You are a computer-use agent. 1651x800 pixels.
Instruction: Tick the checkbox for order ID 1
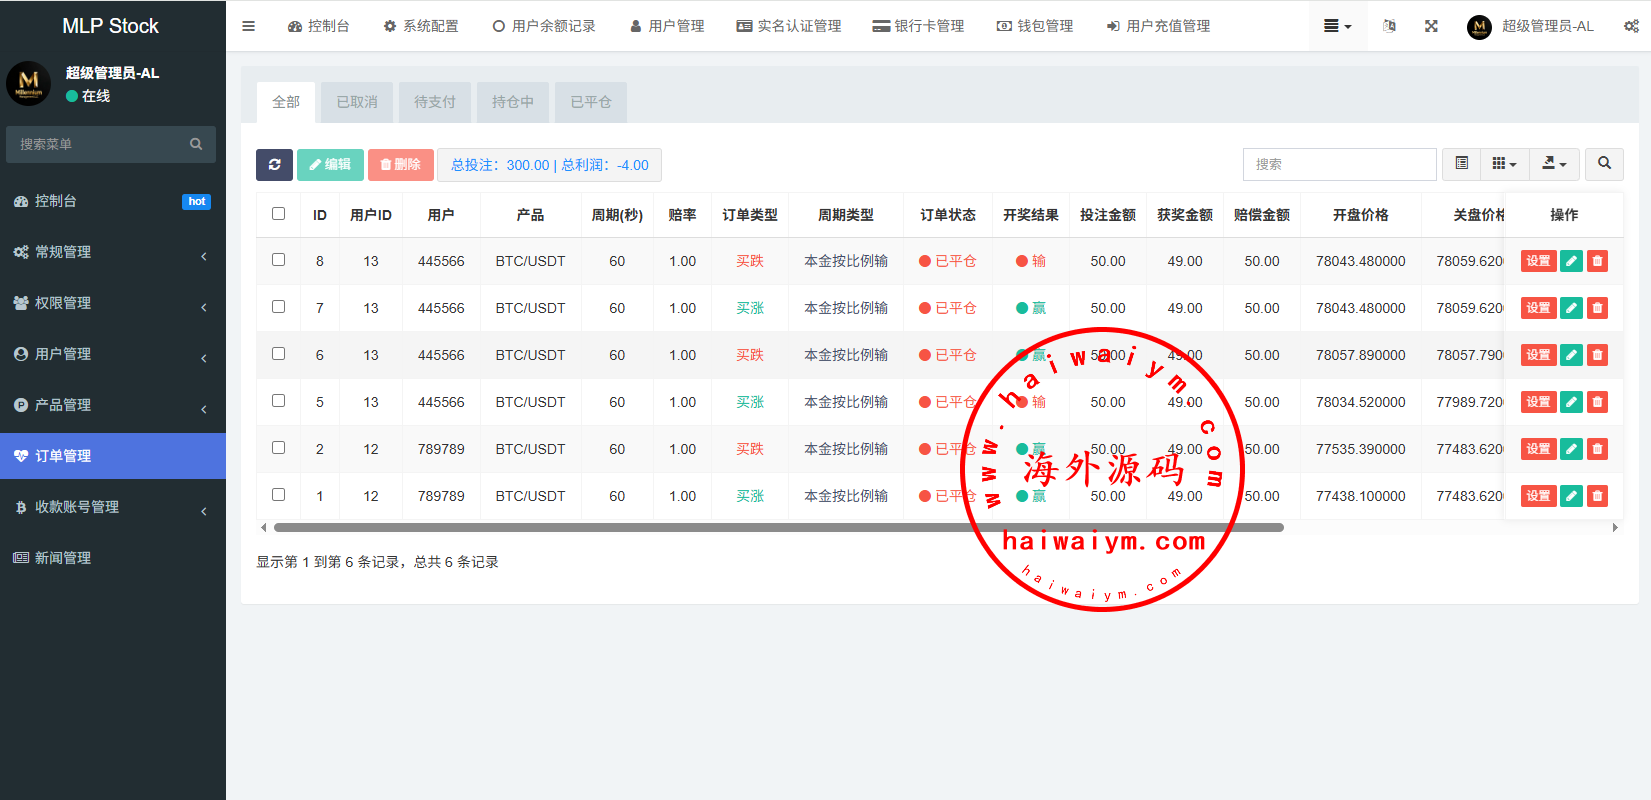pyautogui.click(x=278, y=495)
